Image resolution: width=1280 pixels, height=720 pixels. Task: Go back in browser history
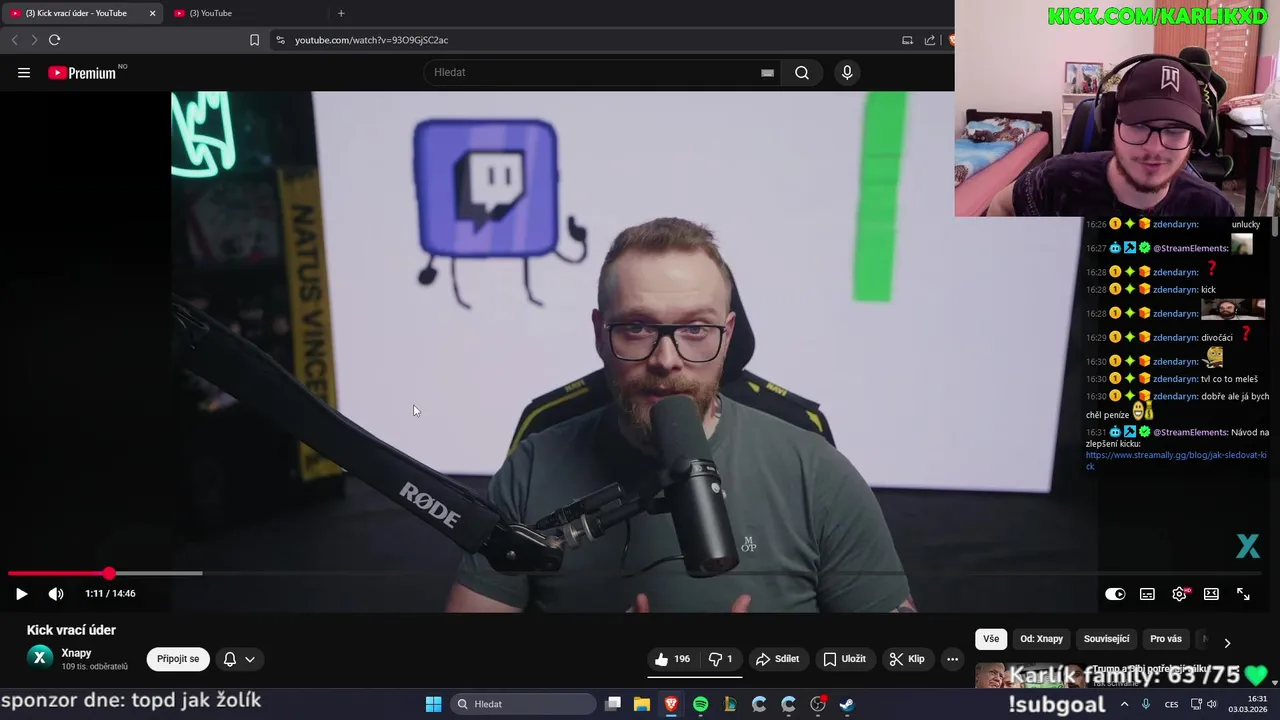(14, 40)
